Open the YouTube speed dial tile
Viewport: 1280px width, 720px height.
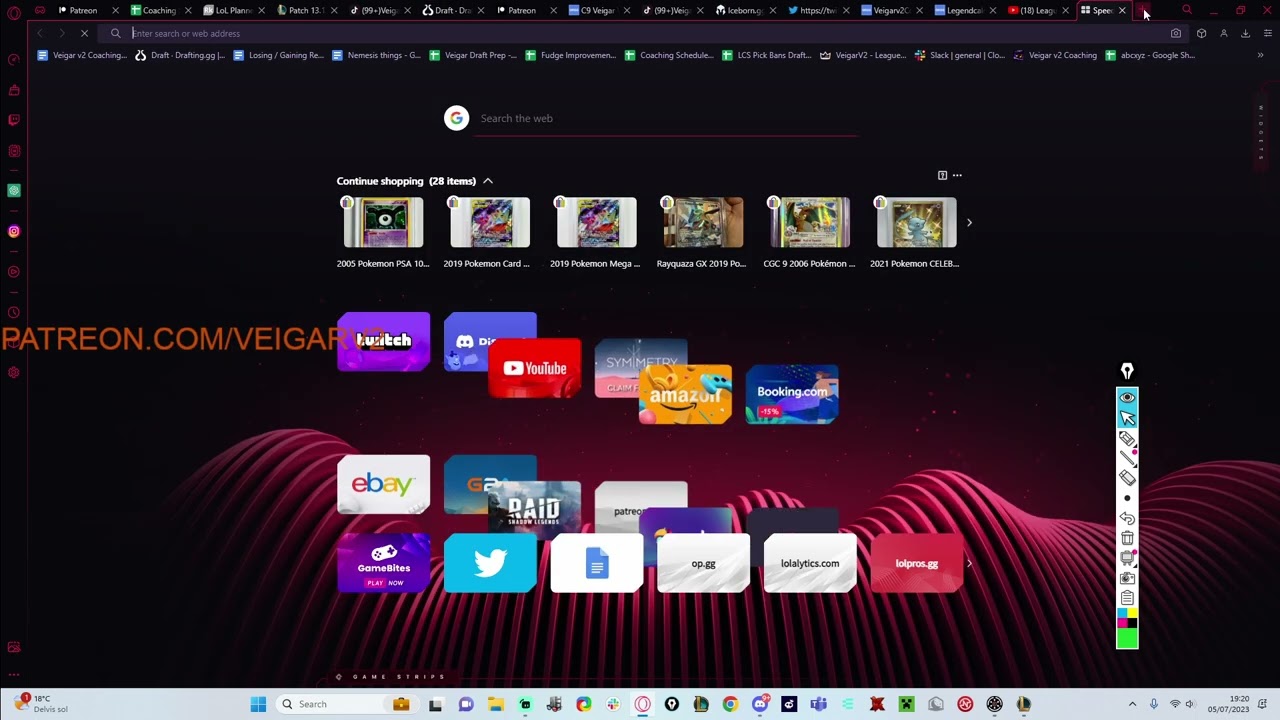[x=534, y=368]
